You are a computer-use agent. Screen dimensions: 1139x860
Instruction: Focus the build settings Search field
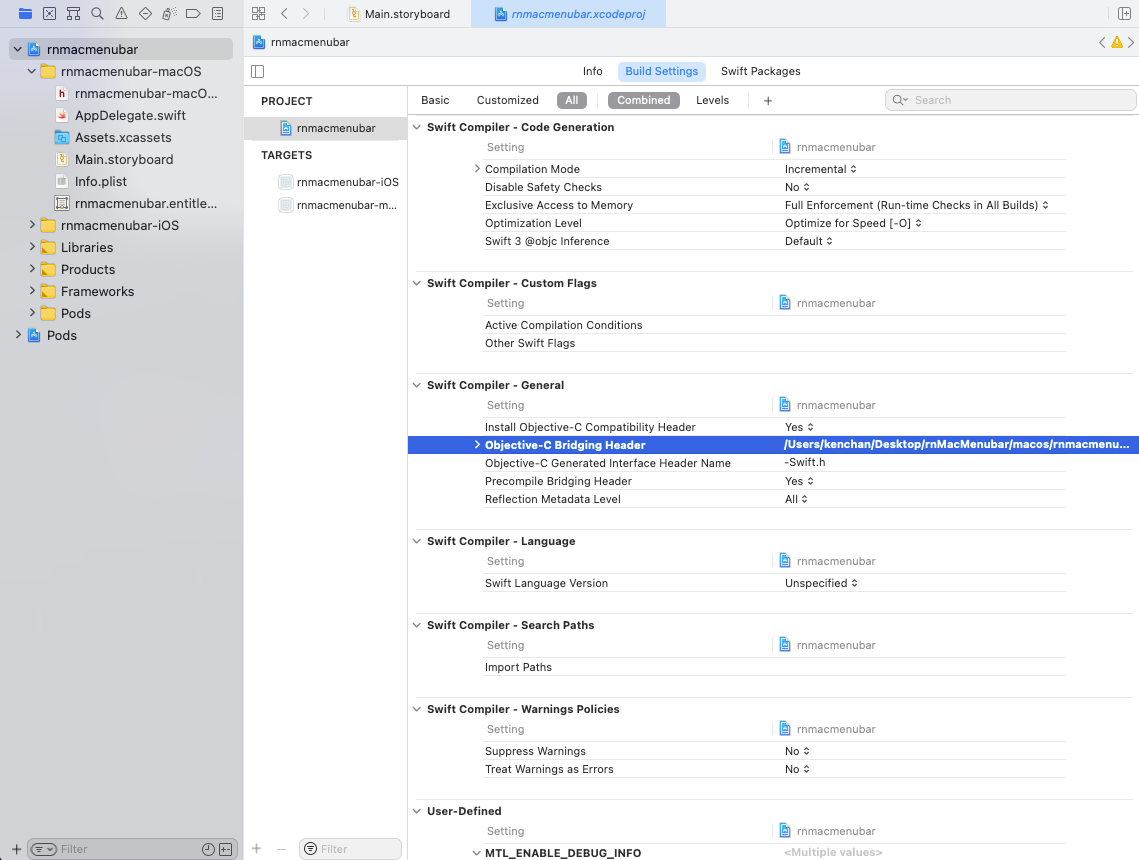pos(1010,100)
